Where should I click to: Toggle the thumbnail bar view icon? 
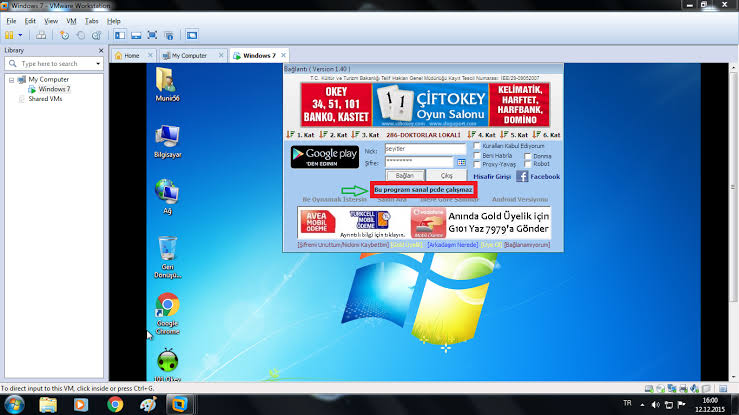point(136,35)
